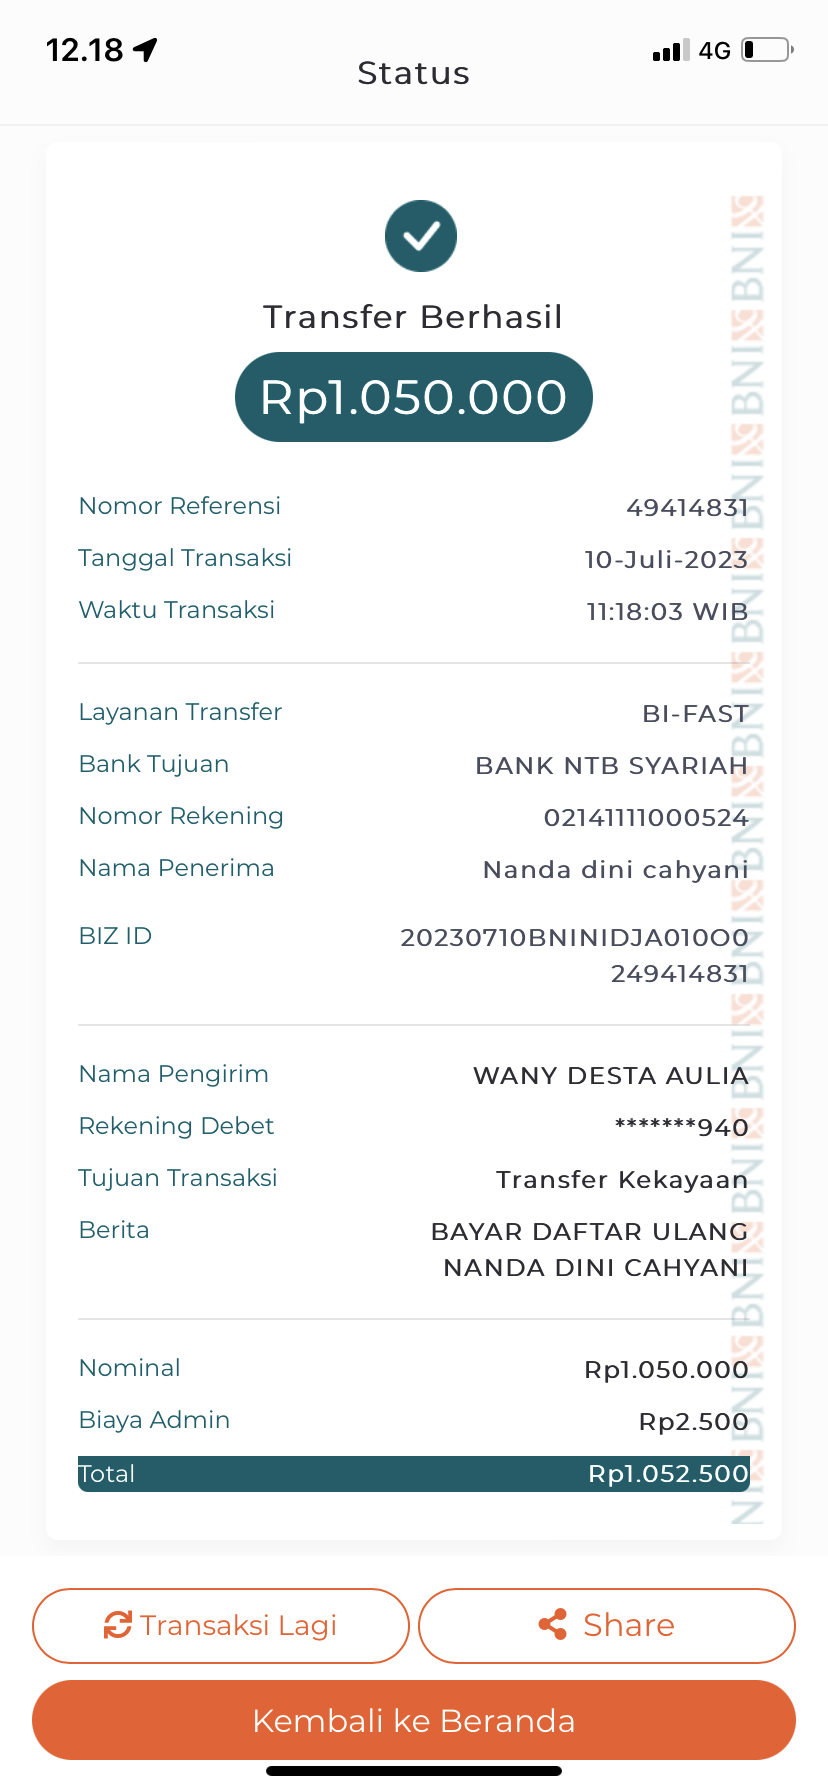Tap the recipient name Nanda dini cahyani

616,870
